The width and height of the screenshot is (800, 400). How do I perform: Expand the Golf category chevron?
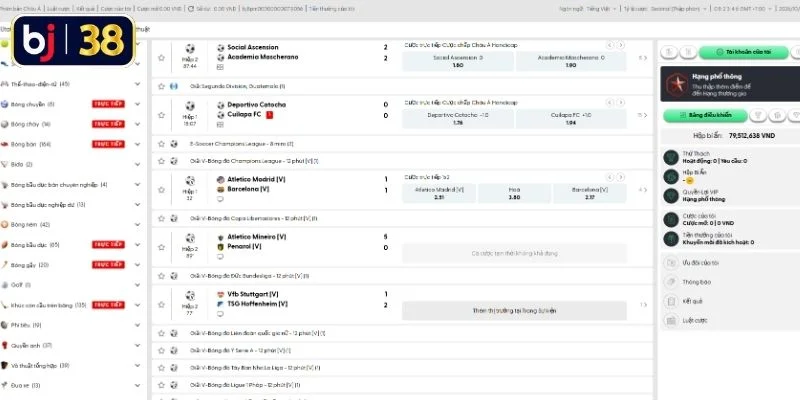[137, 285]
